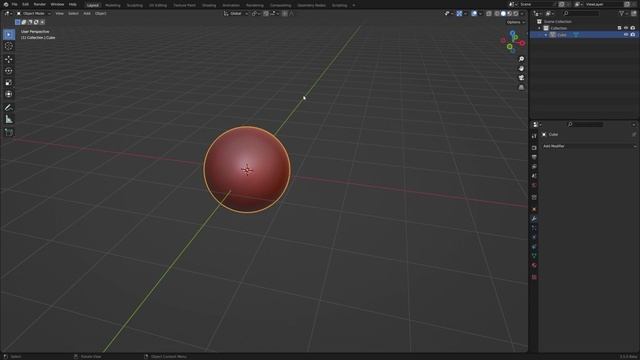Select the Measure tool
The width and height of the screenshot is (640, 360).
[x=9, y=120]
